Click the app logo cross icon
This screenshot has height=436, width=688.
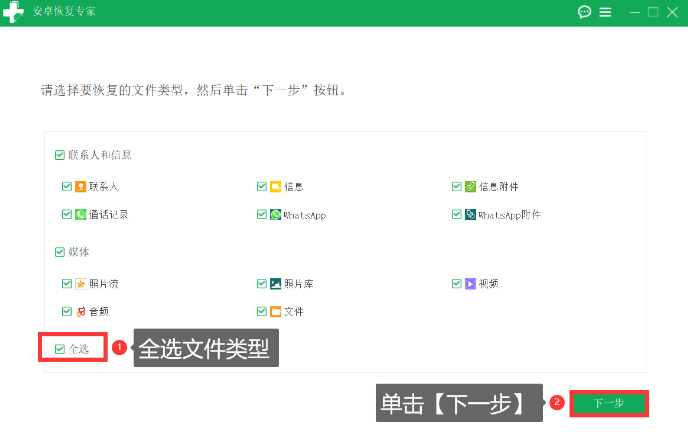point(13,12)
